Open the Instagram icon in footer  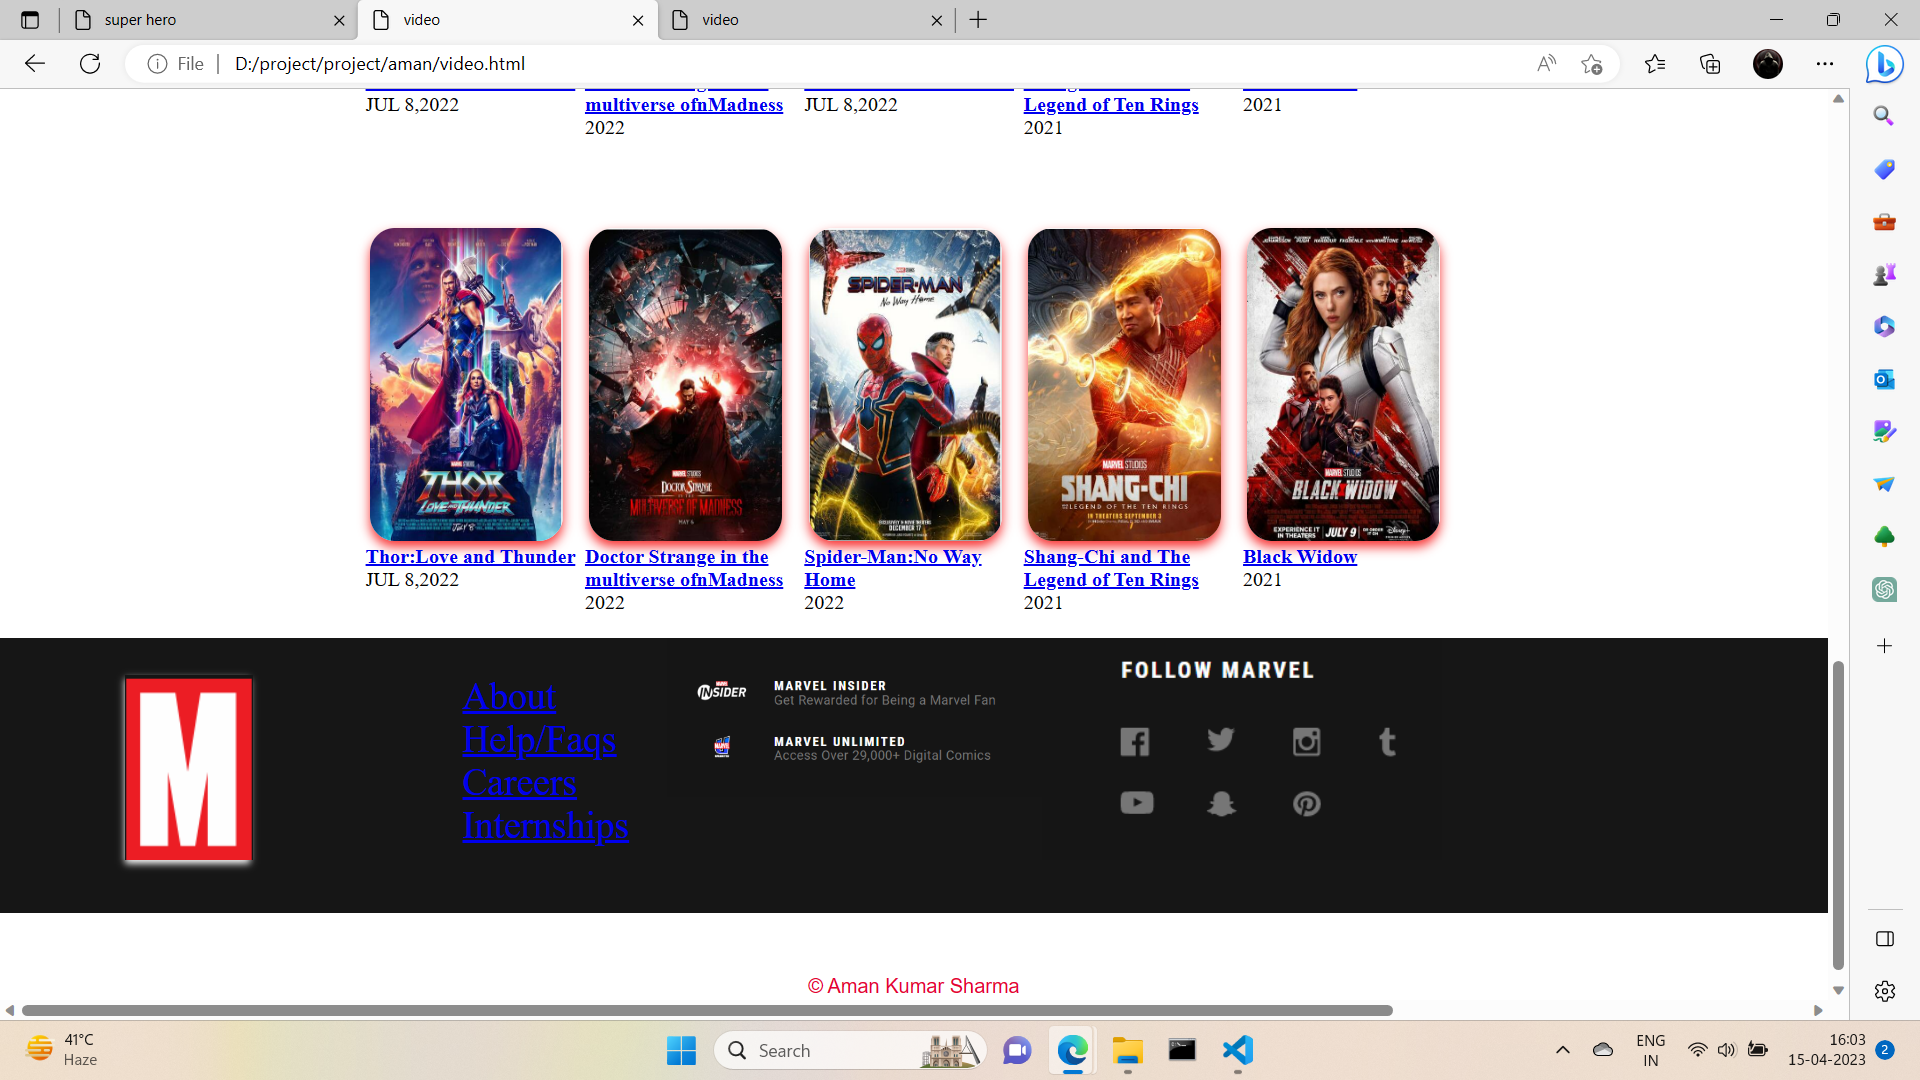point(1306,742)
